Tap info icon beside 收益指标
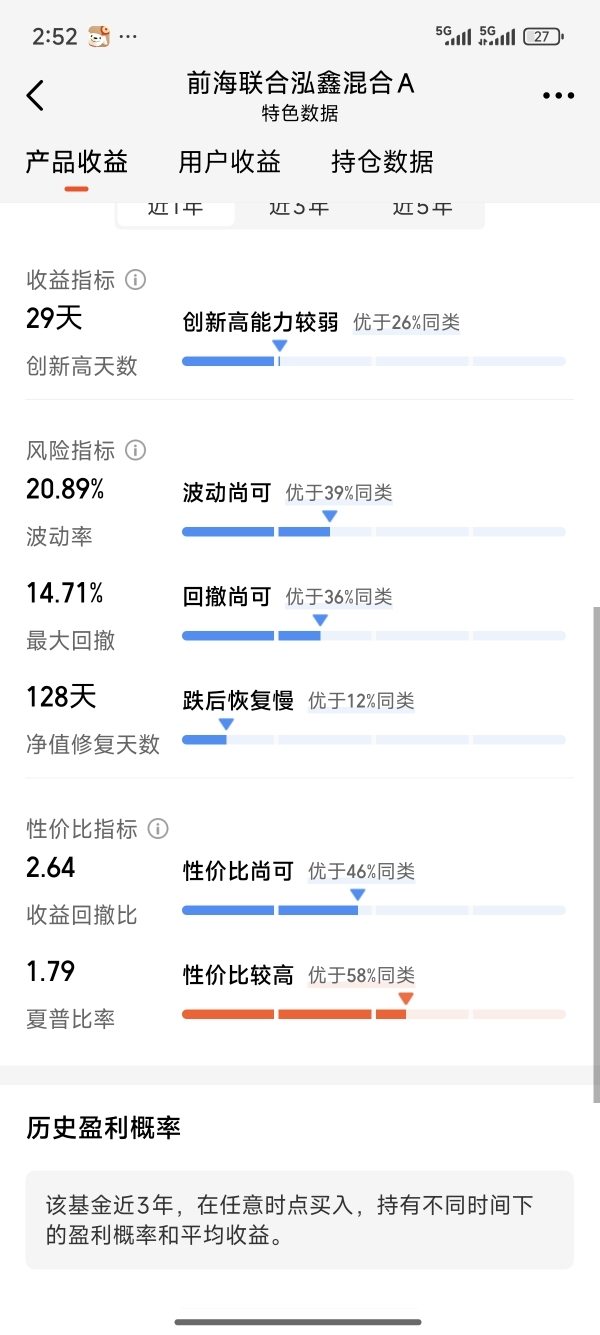 (x=136, y=280)
